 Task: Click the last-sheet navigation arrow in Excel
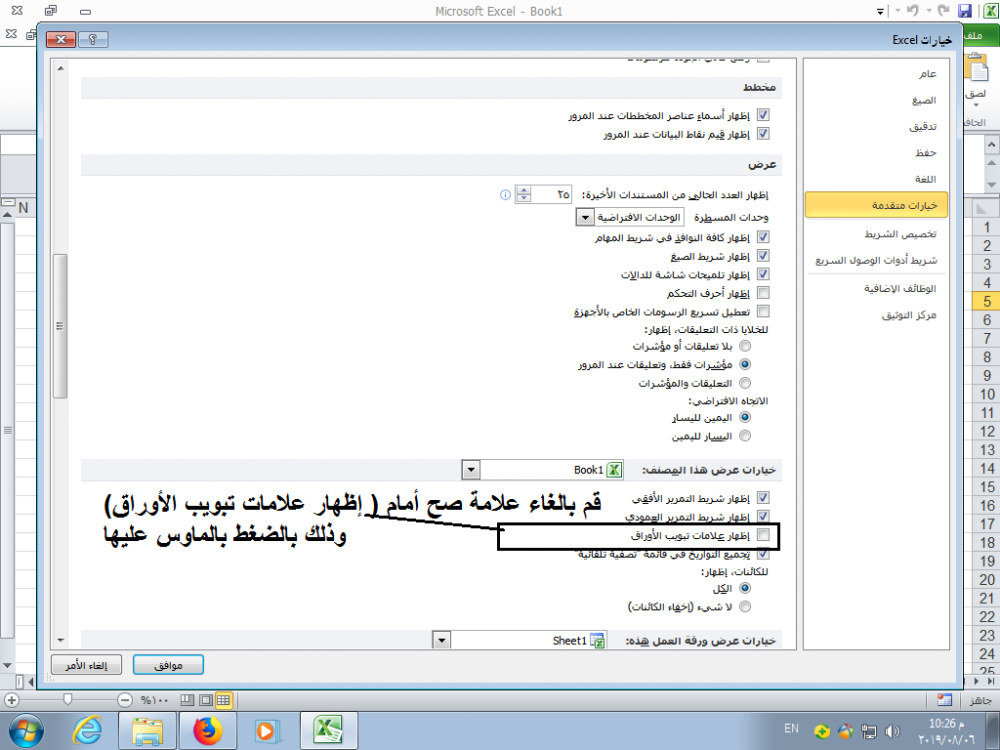[990, 681]
